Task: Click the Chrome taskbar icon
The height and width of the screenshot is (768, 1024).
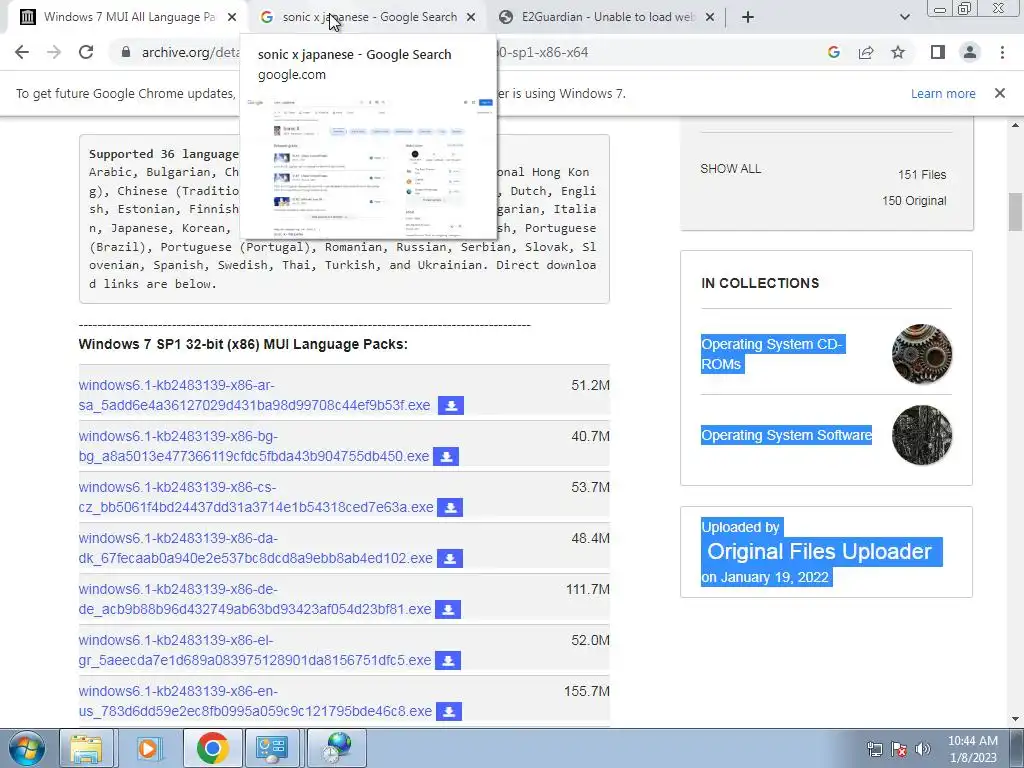Action: pyautogui.click(x=212, y=748)
